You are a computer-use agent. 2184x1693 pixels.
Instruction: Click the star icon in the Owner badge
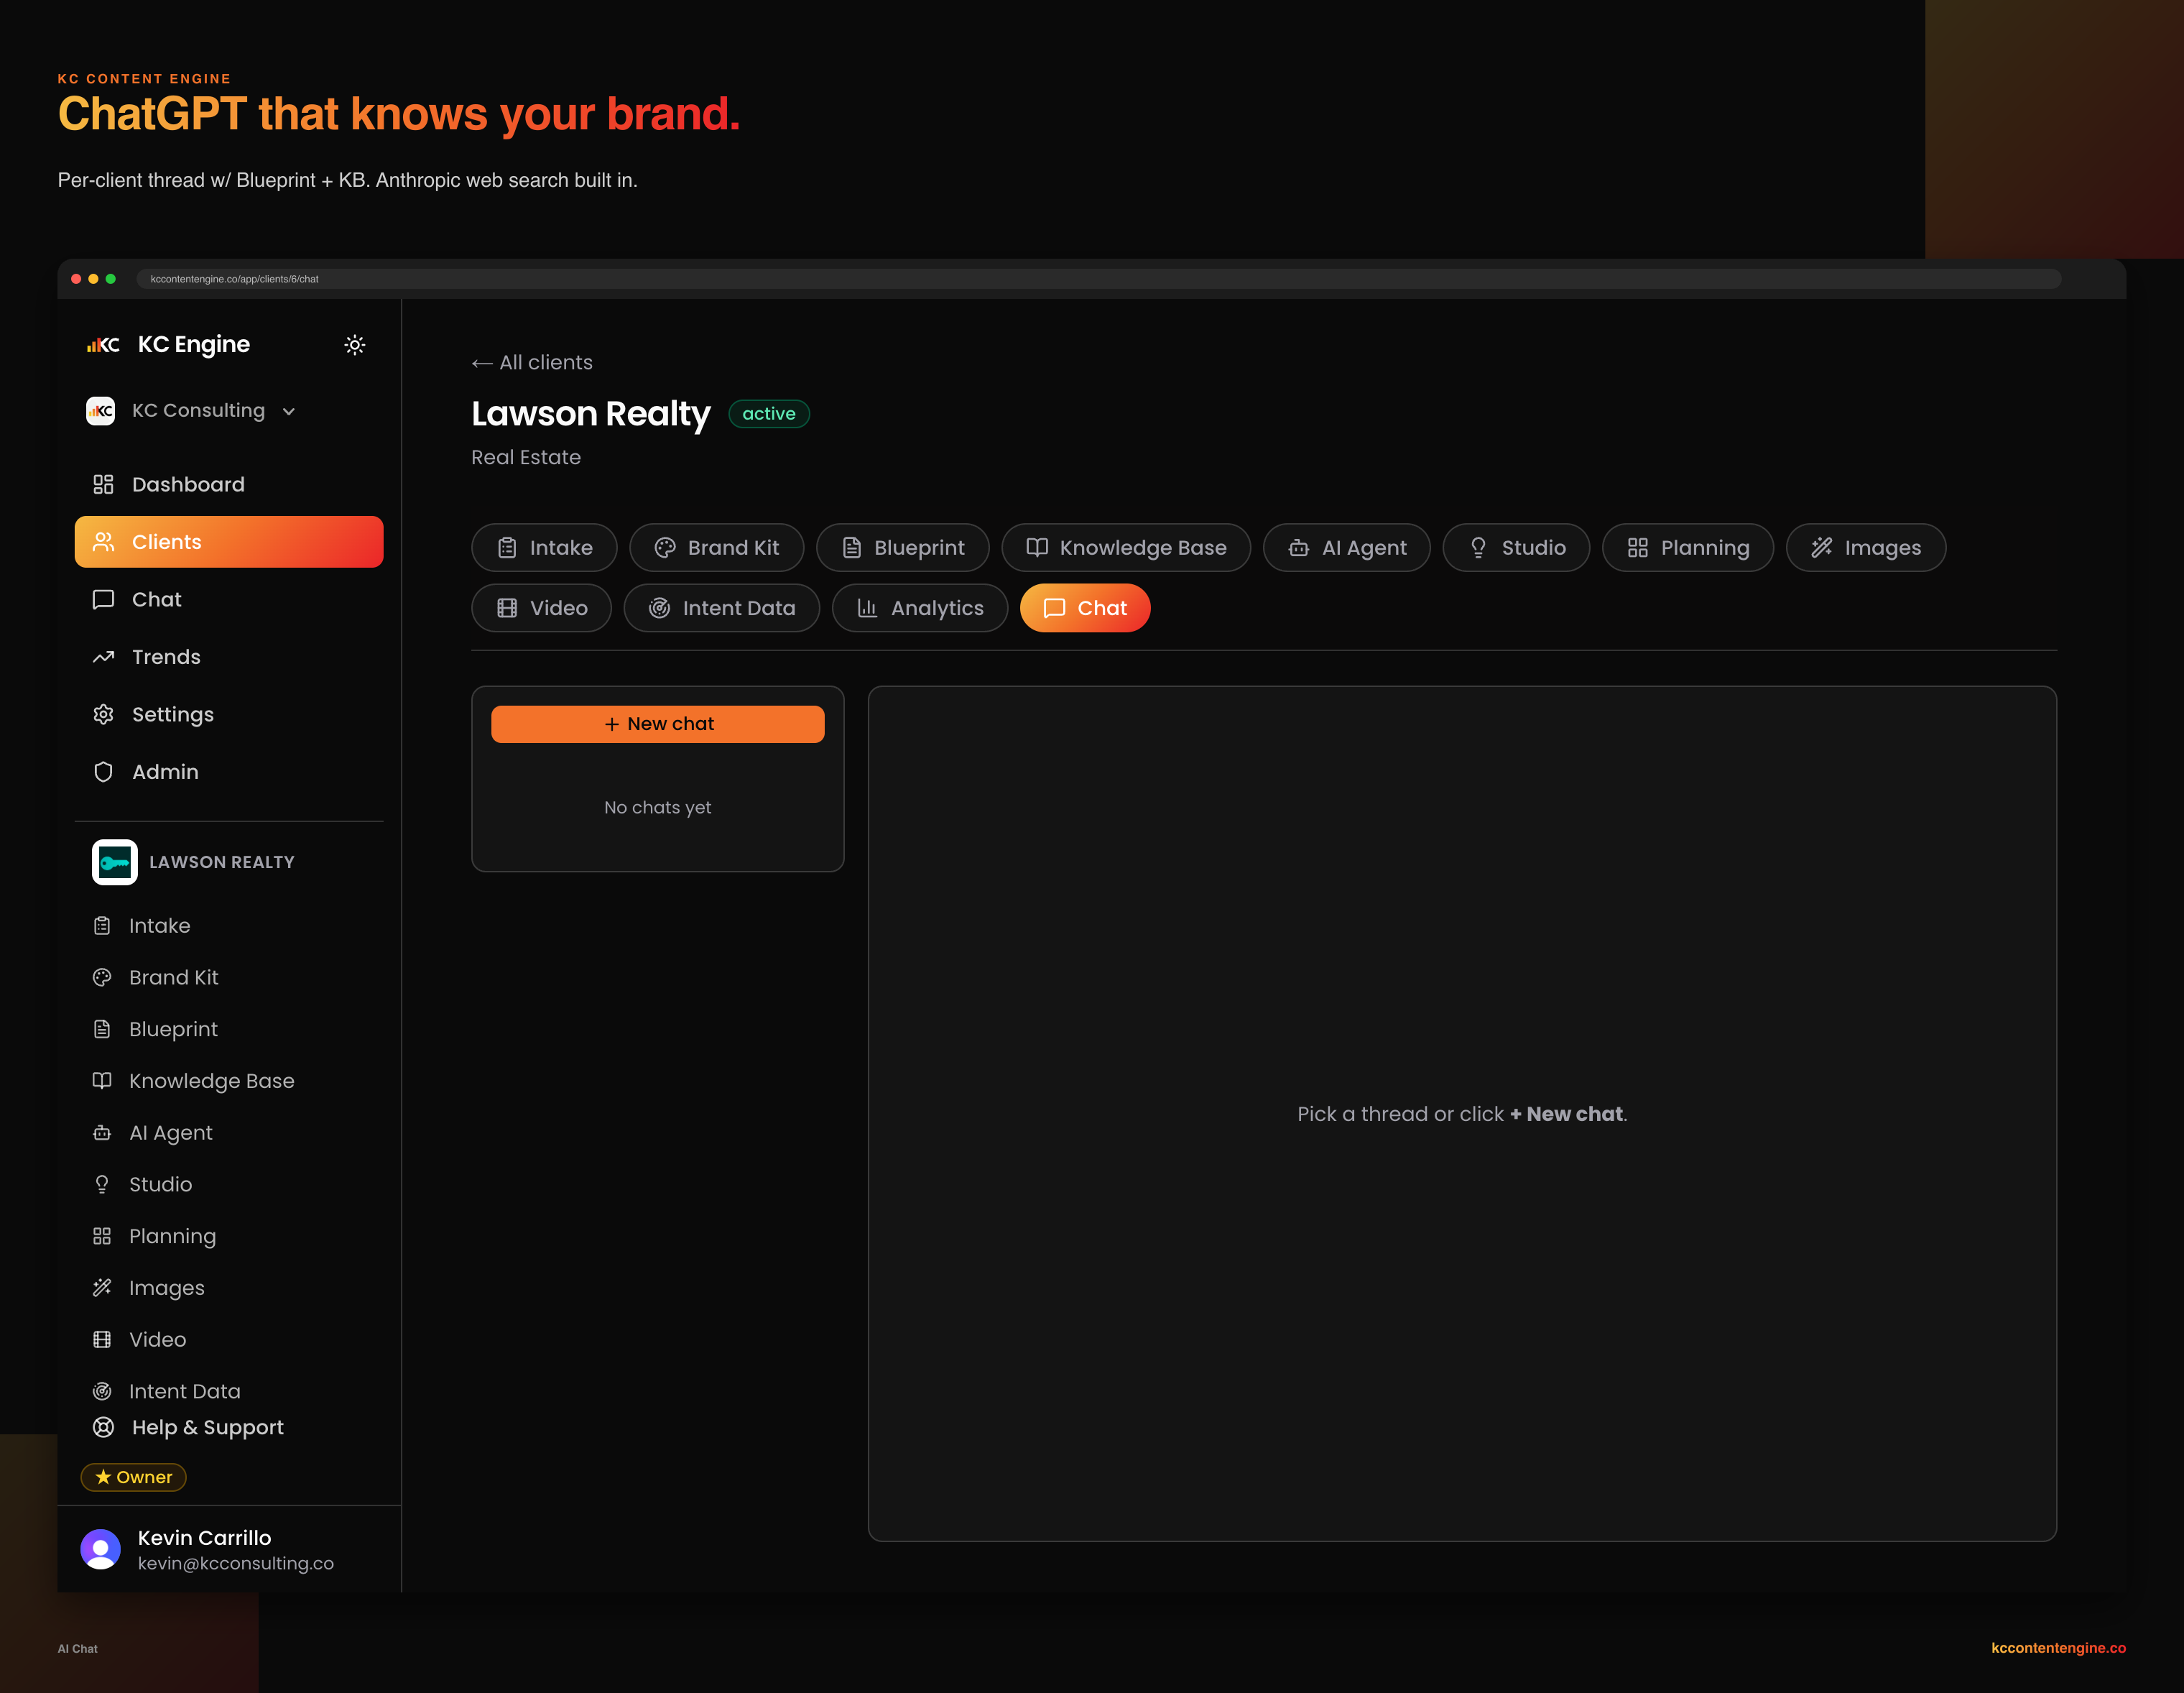103,1477
